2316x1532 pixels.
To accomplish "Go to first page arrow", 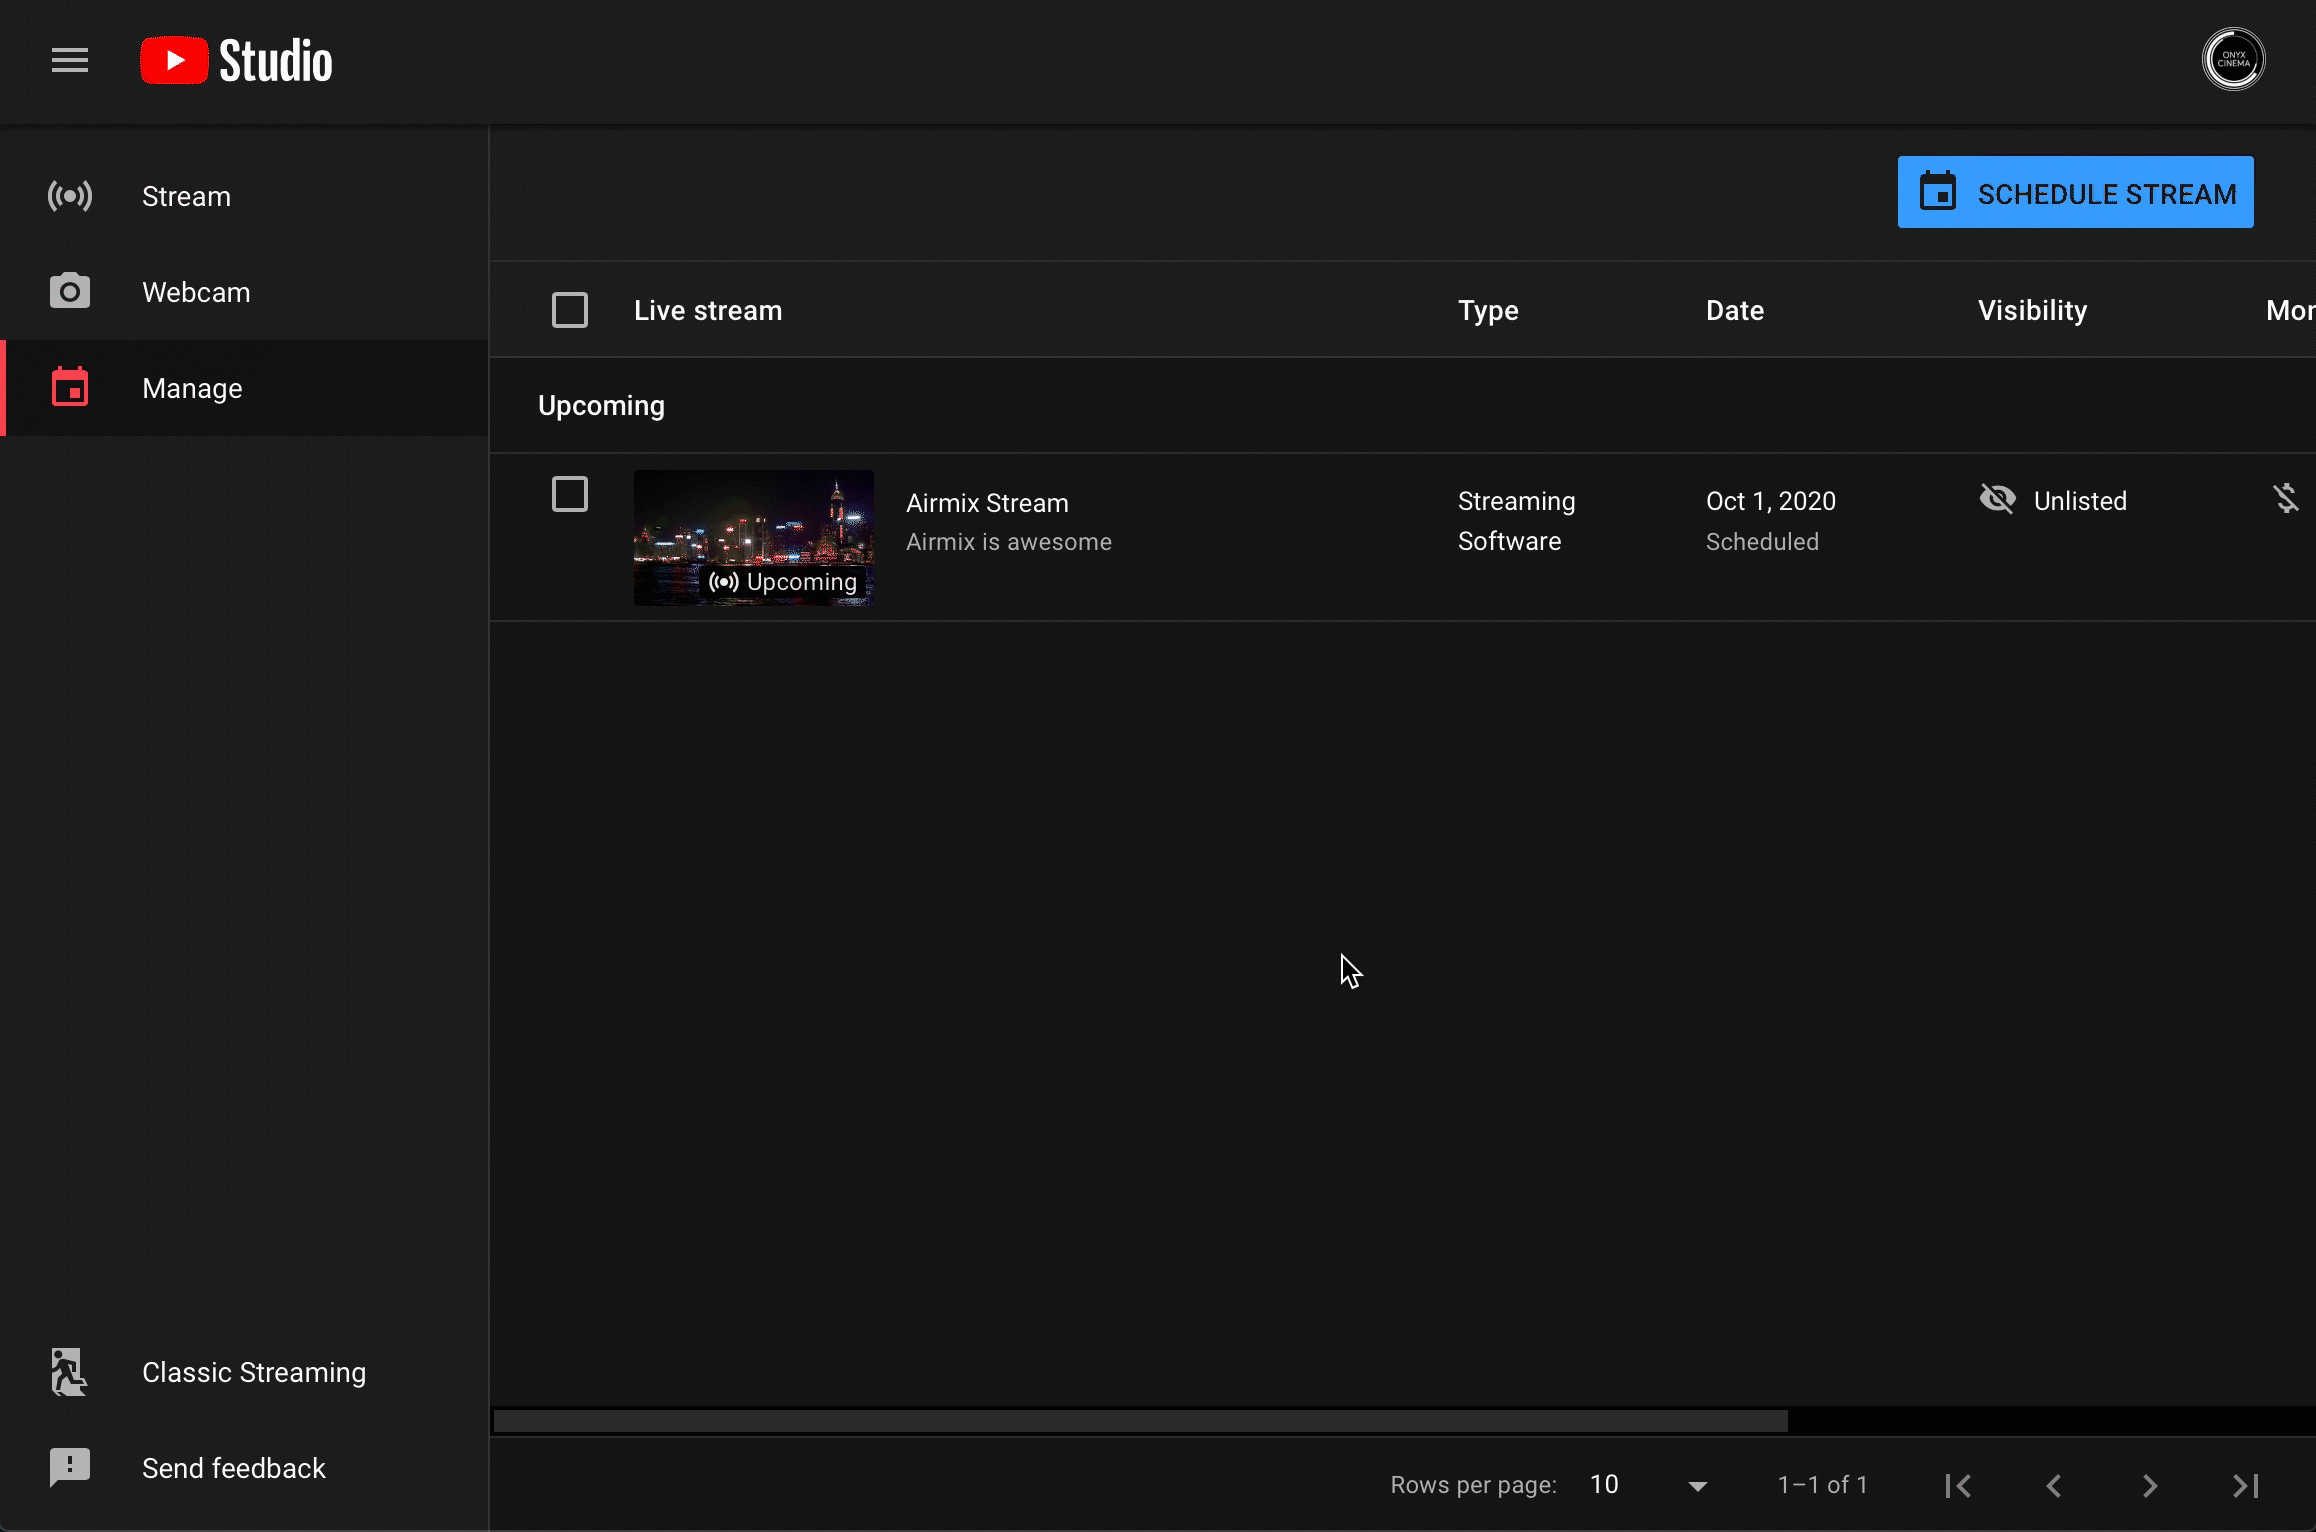I will 1958,1486.
